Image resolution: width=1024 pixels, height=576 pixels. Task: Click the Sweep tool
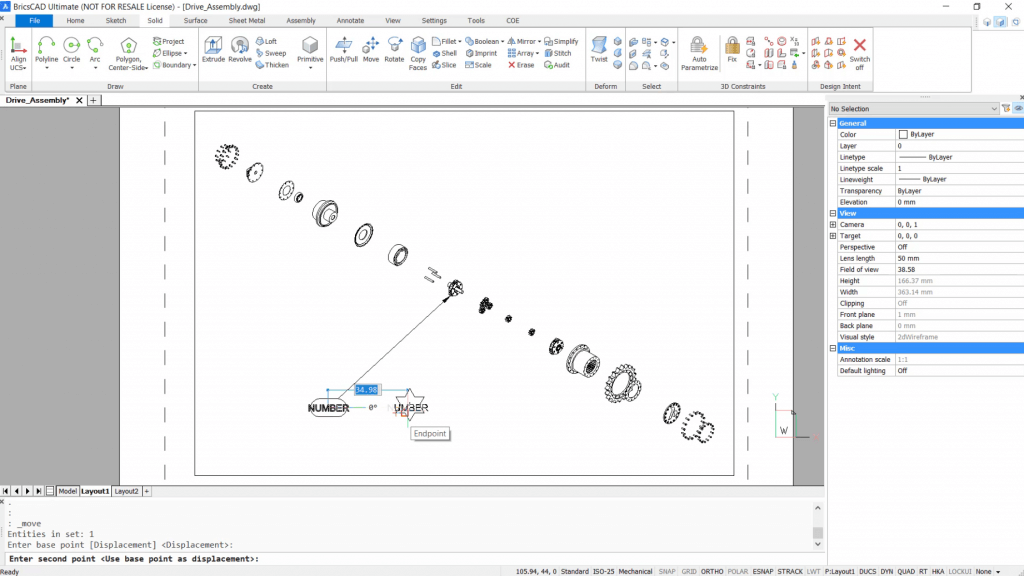tap(271, 53)
